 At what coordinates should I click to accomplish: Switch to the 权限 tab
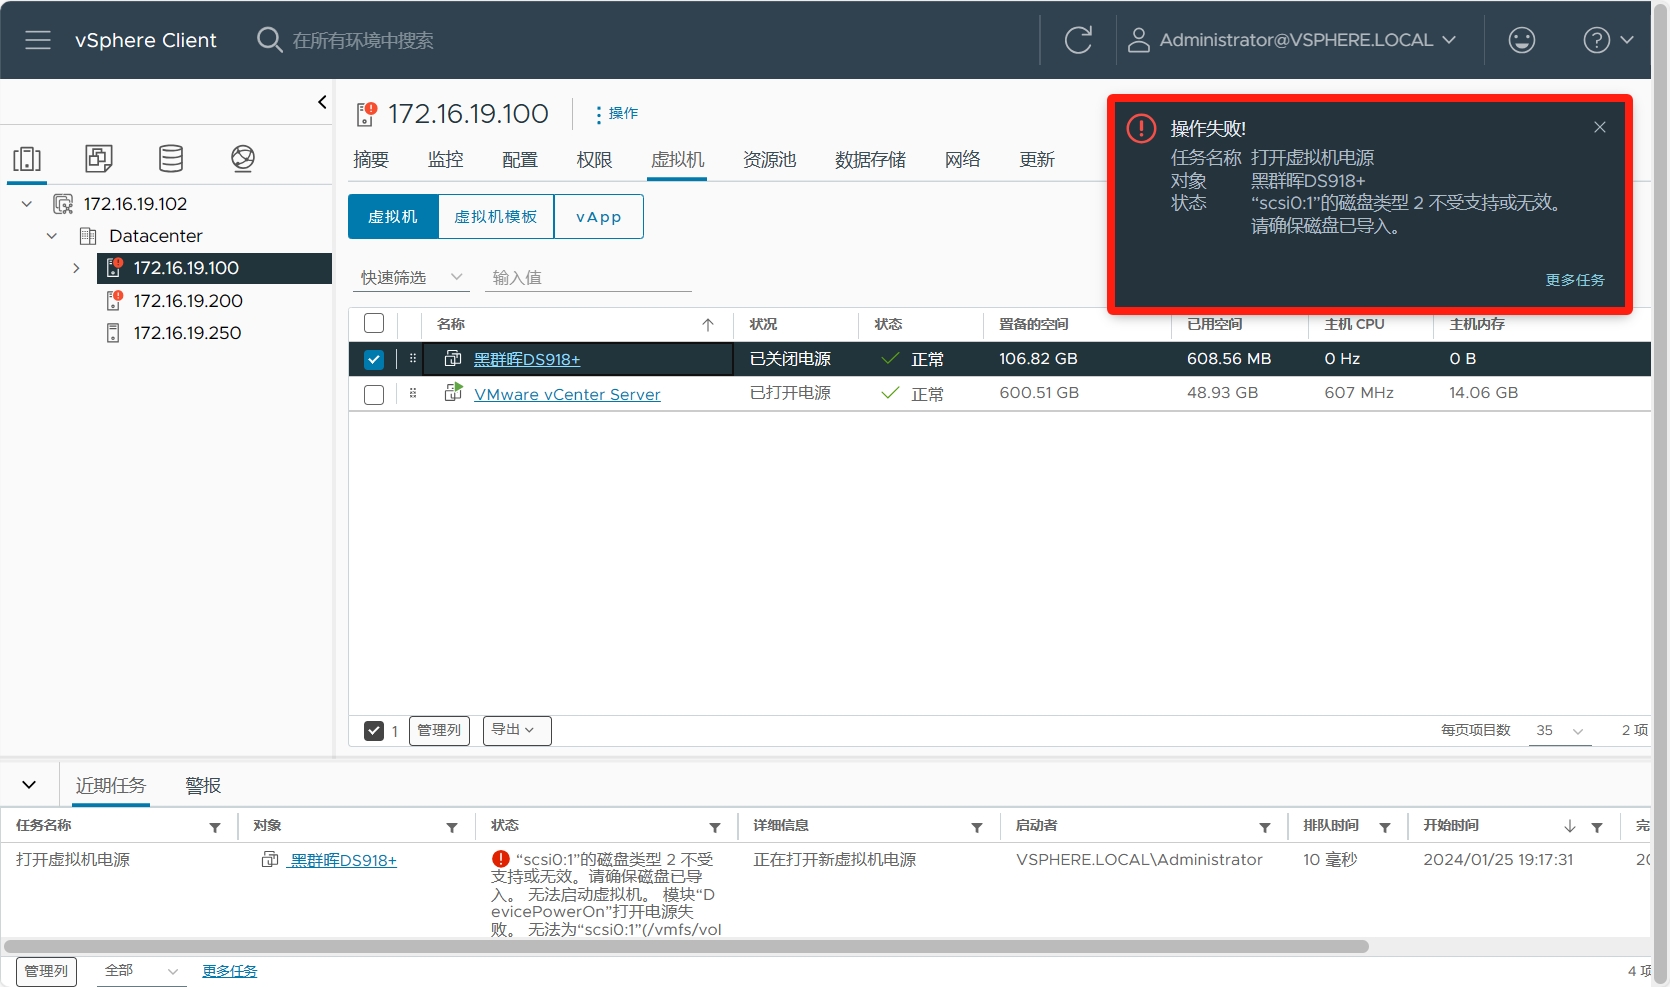[594, 160]
